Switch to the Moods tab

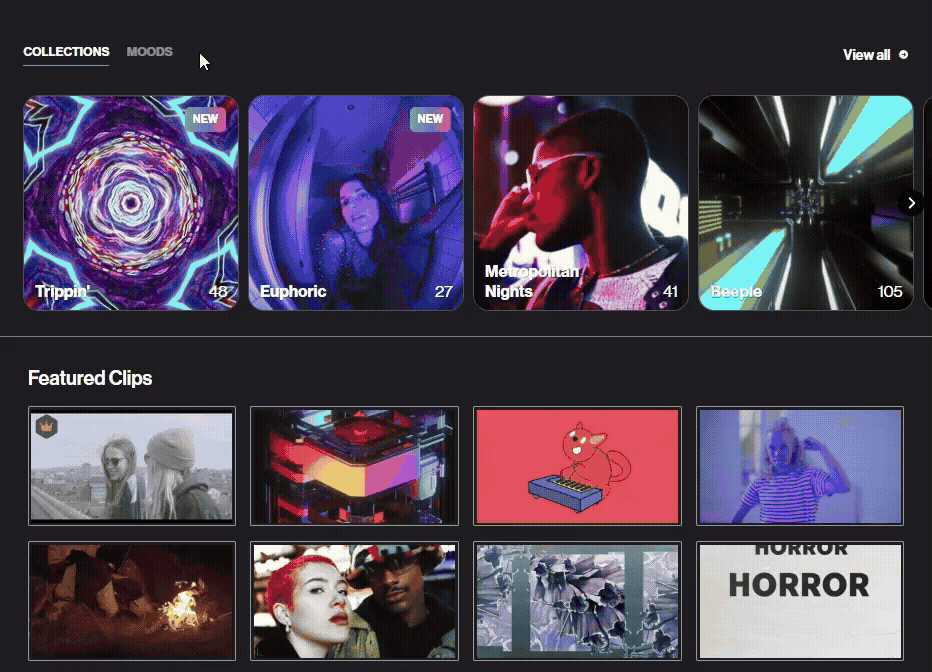click(x=149, y=51)
